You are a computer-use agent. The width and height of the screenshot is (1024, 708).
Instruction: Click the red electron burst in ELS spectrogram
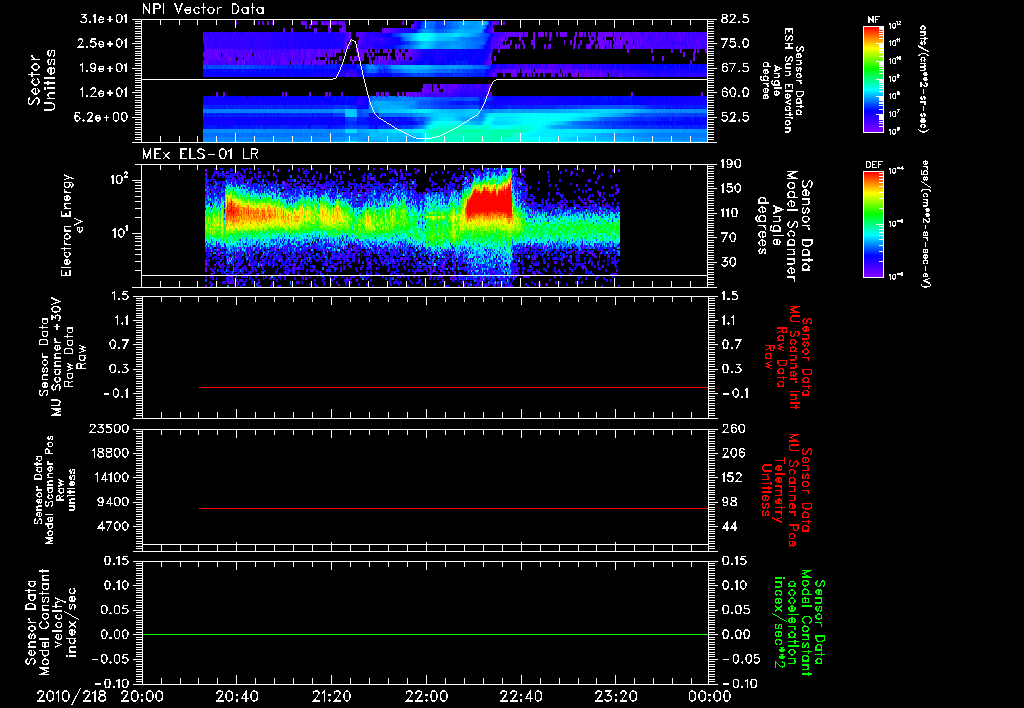[488, 201]
